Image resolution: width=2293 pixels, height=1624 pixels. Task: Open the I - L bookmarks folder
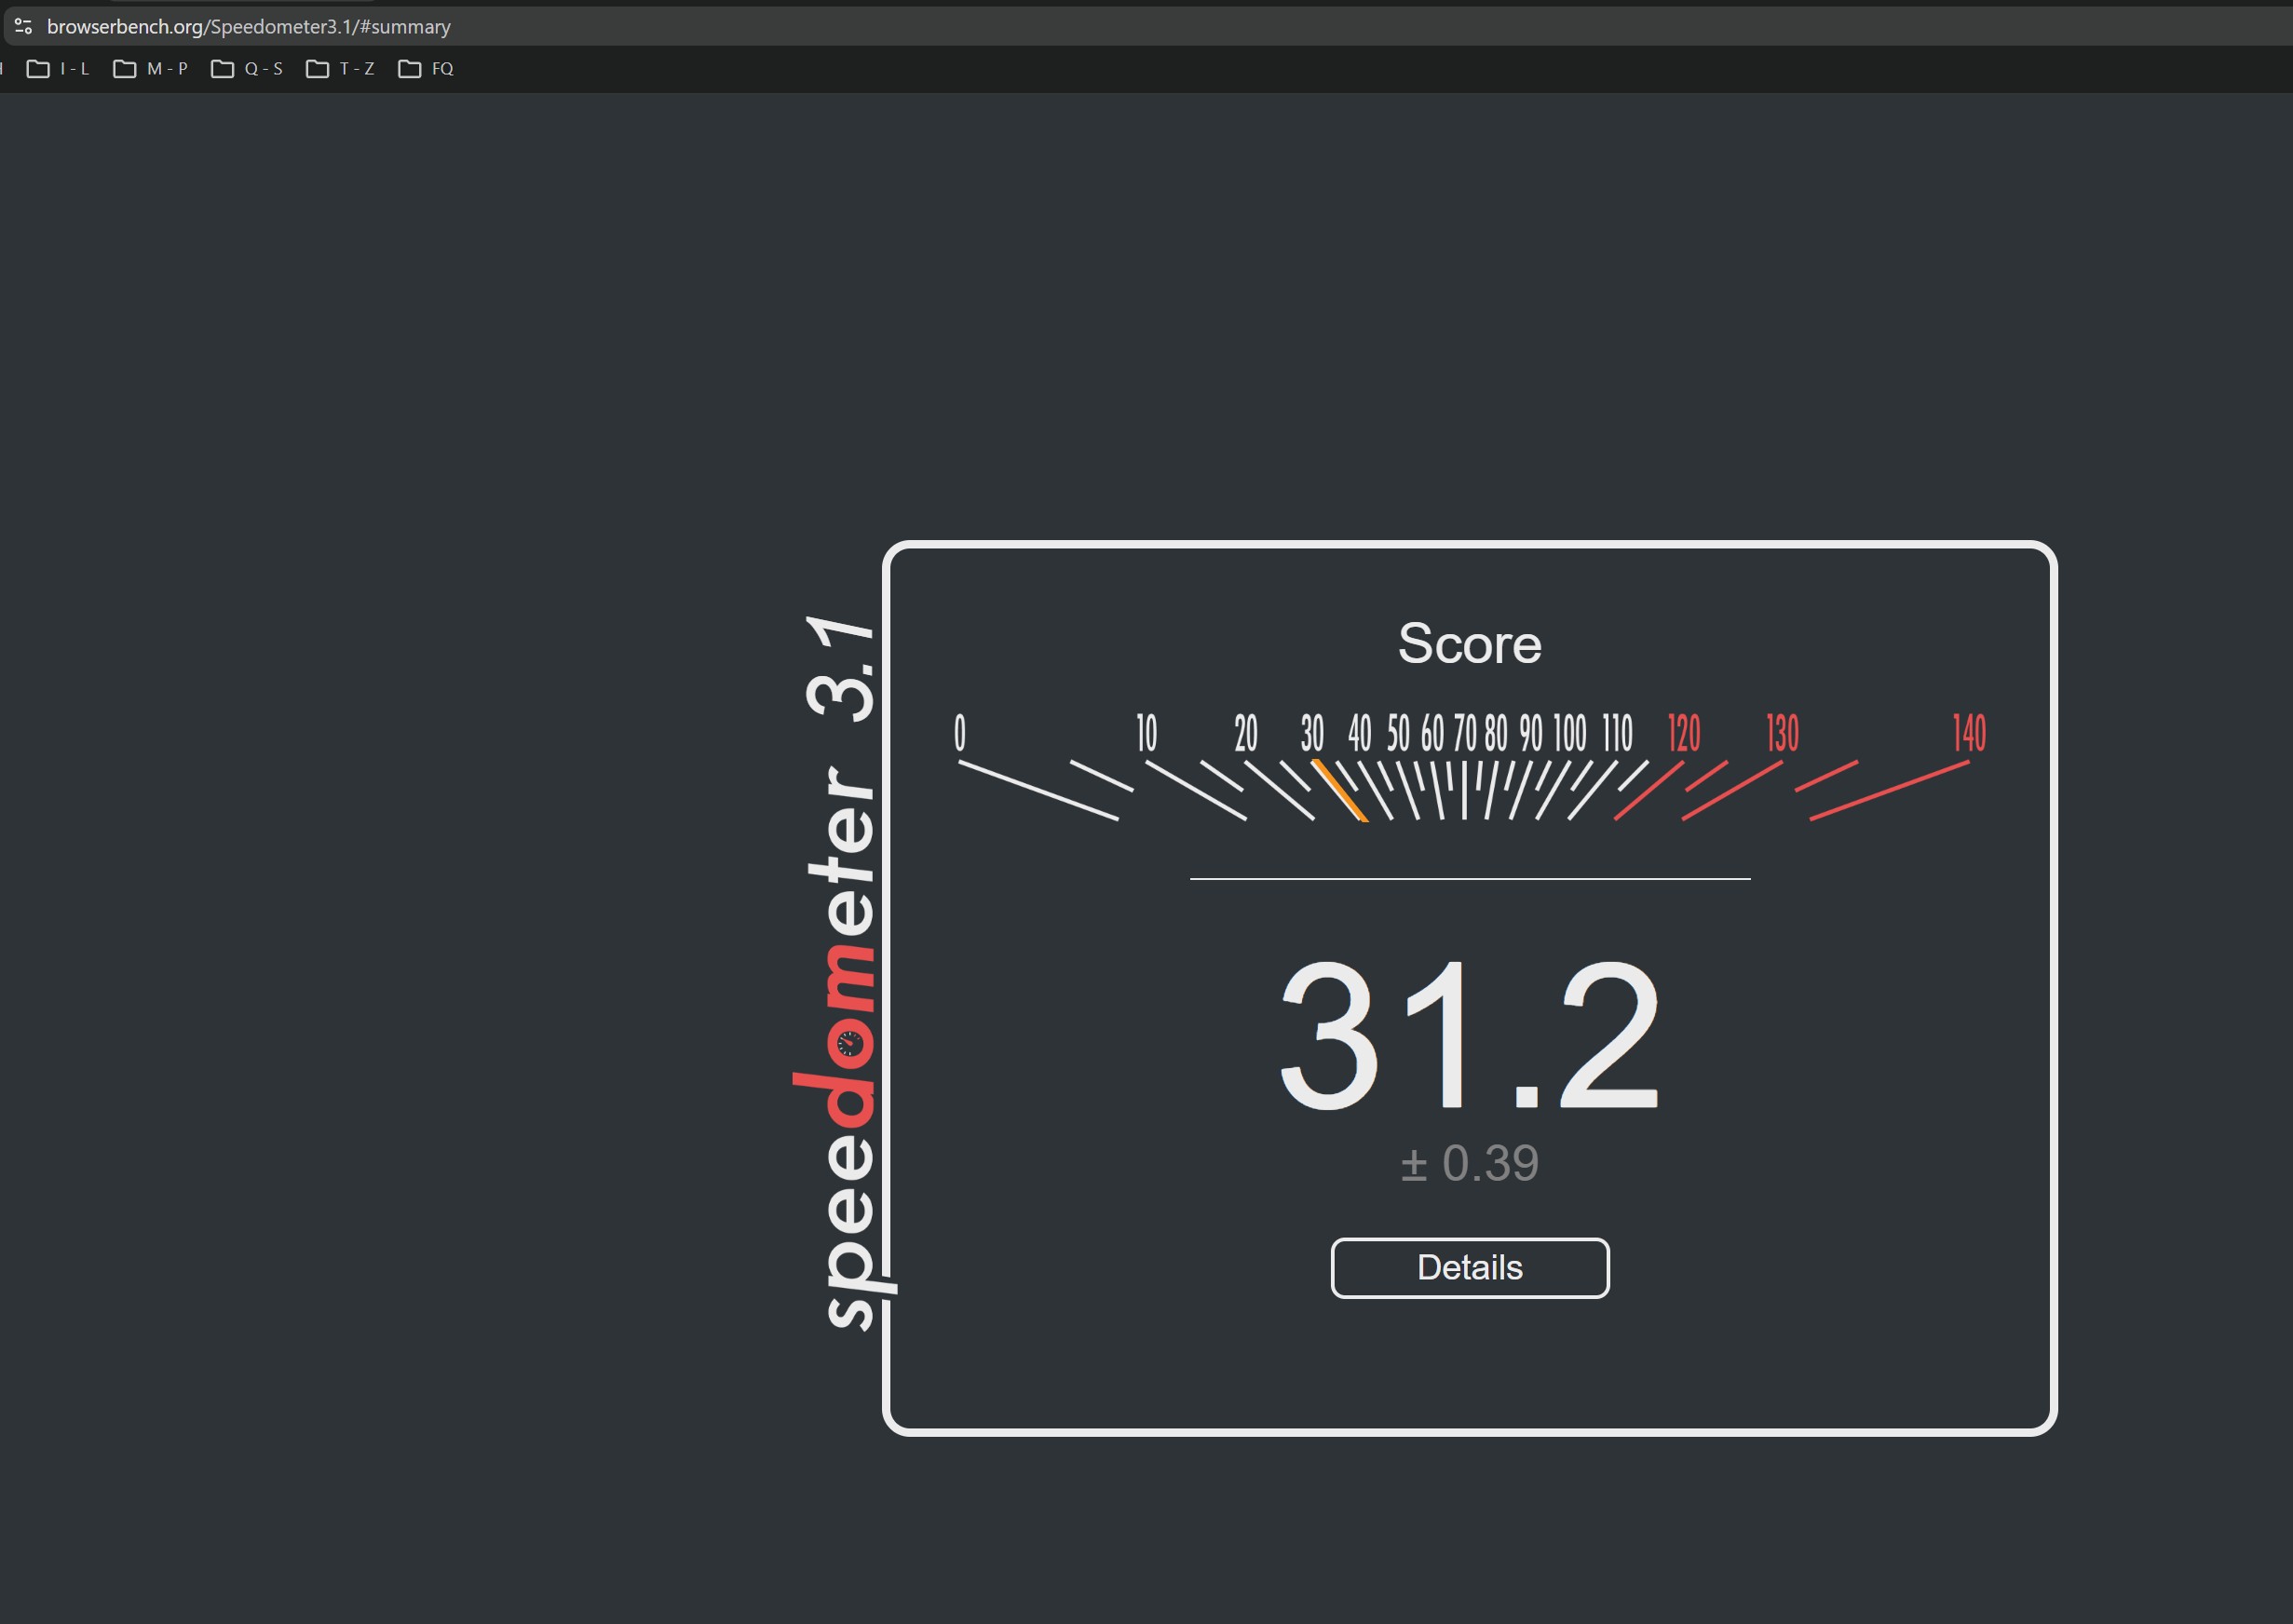click(58, 69)
